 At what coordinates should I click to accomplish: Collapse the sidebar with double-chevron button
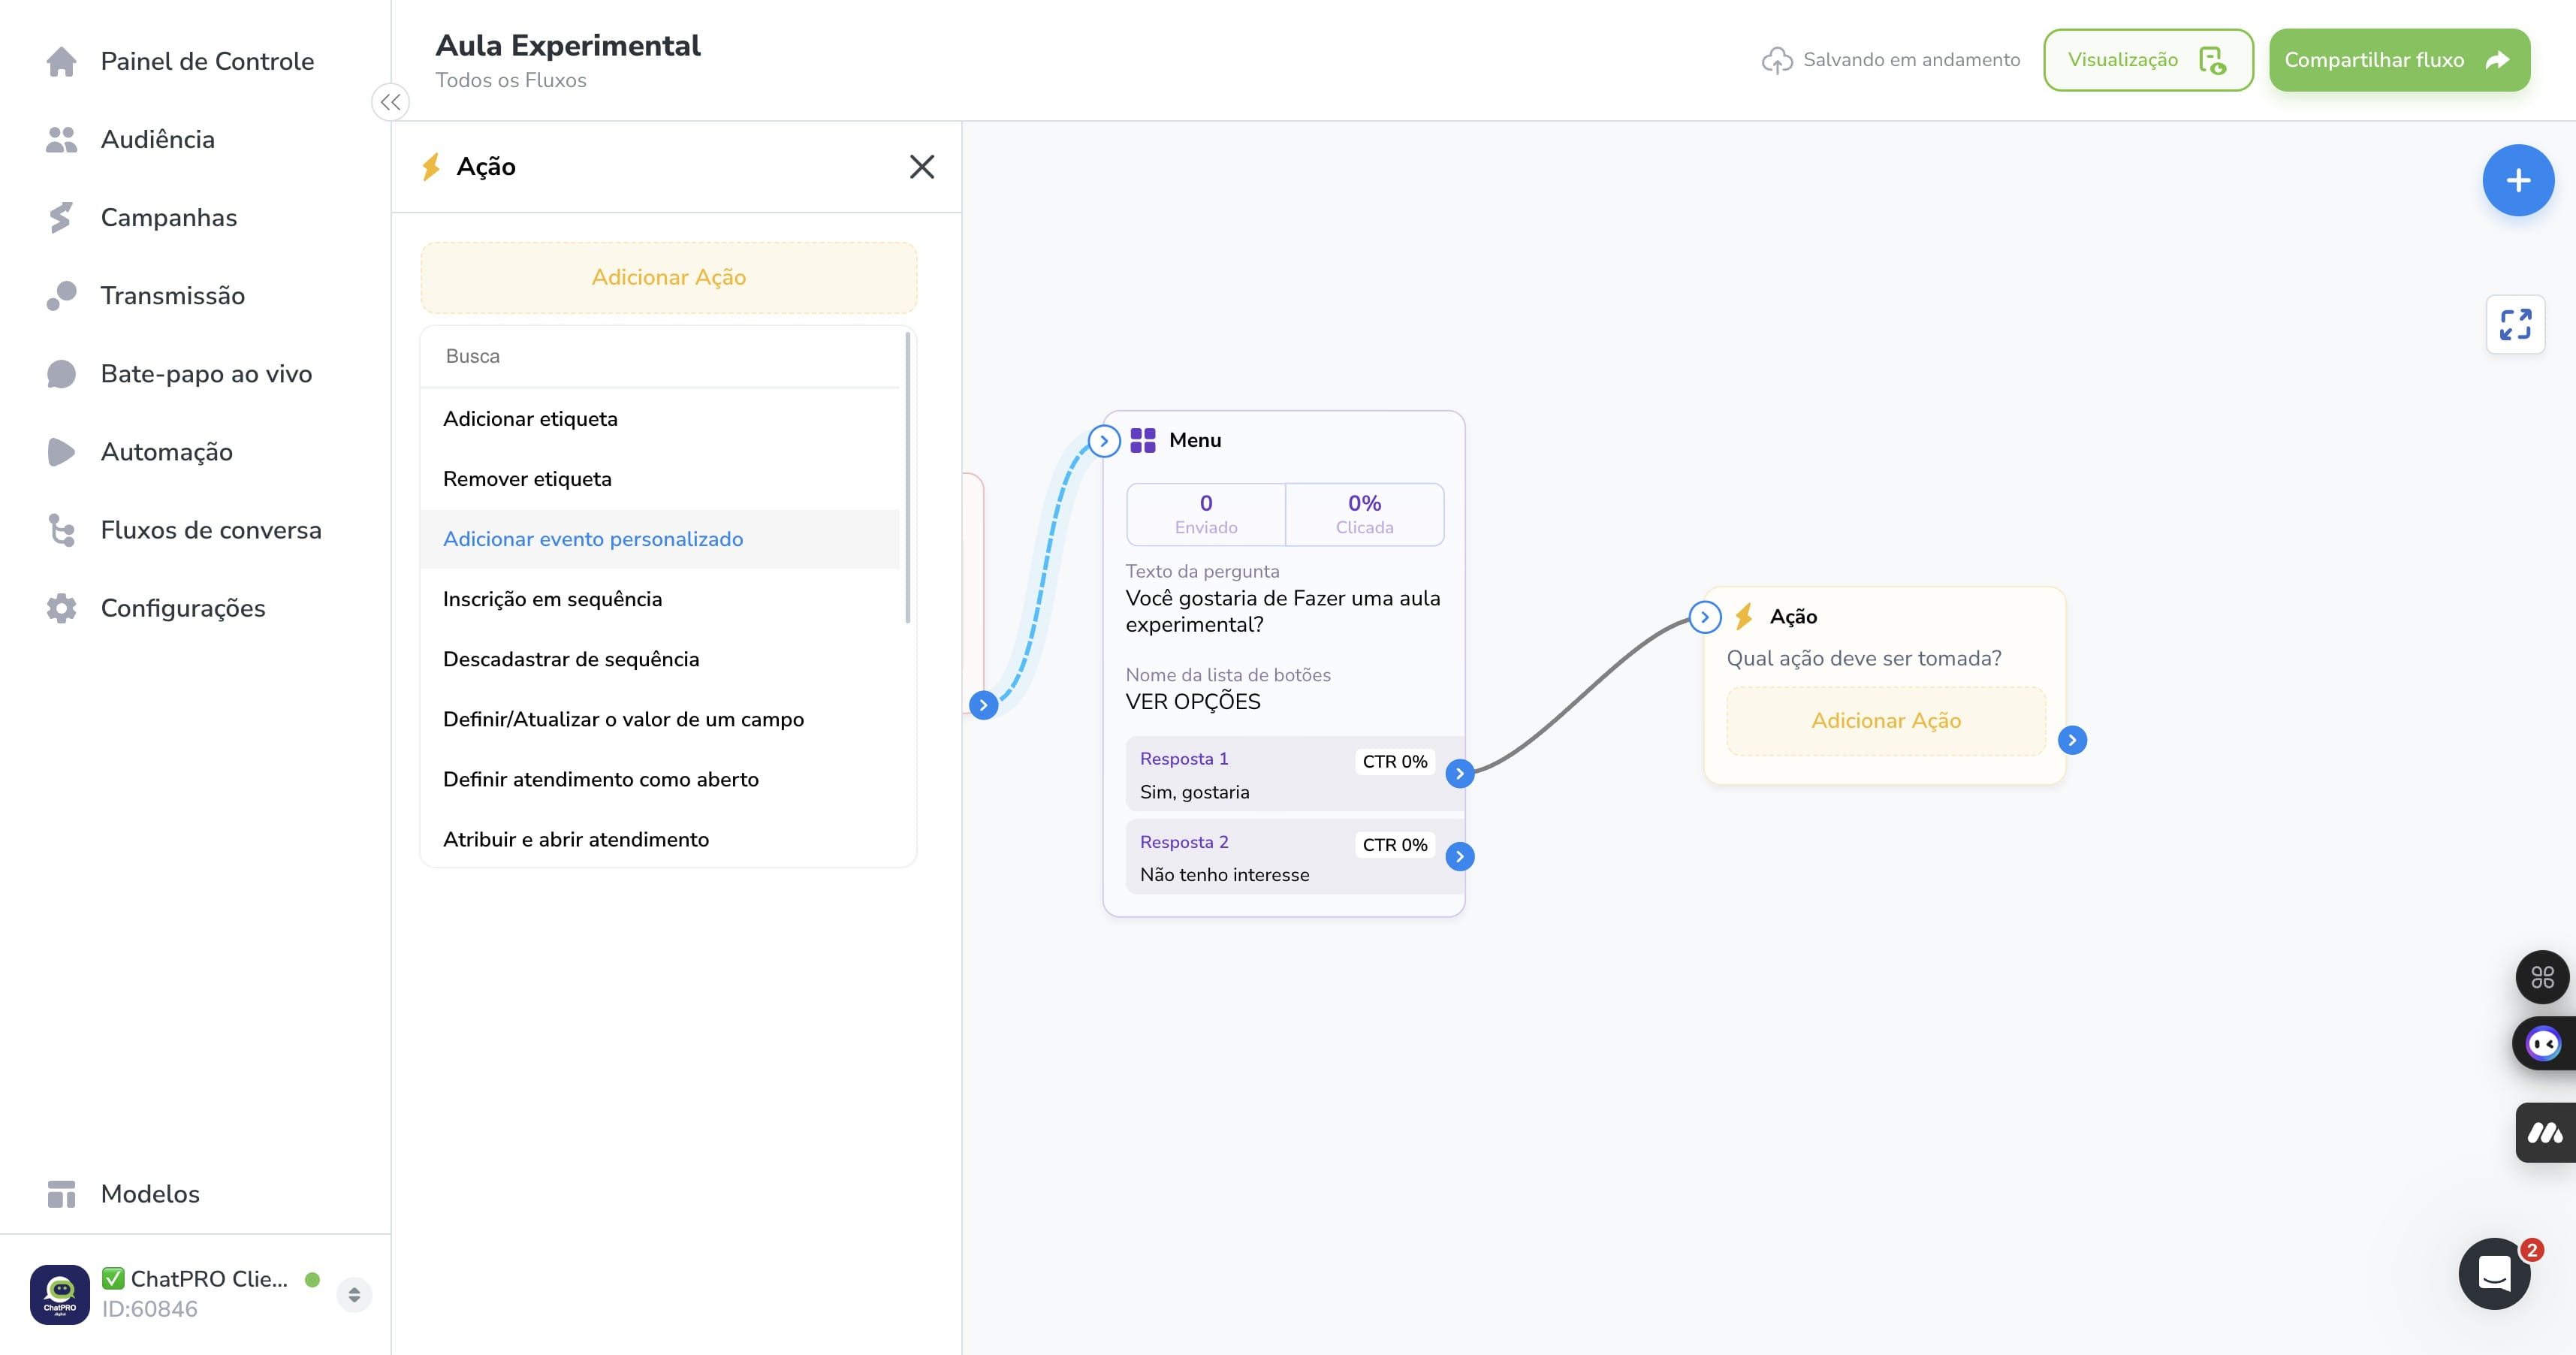tap(390, 102)
